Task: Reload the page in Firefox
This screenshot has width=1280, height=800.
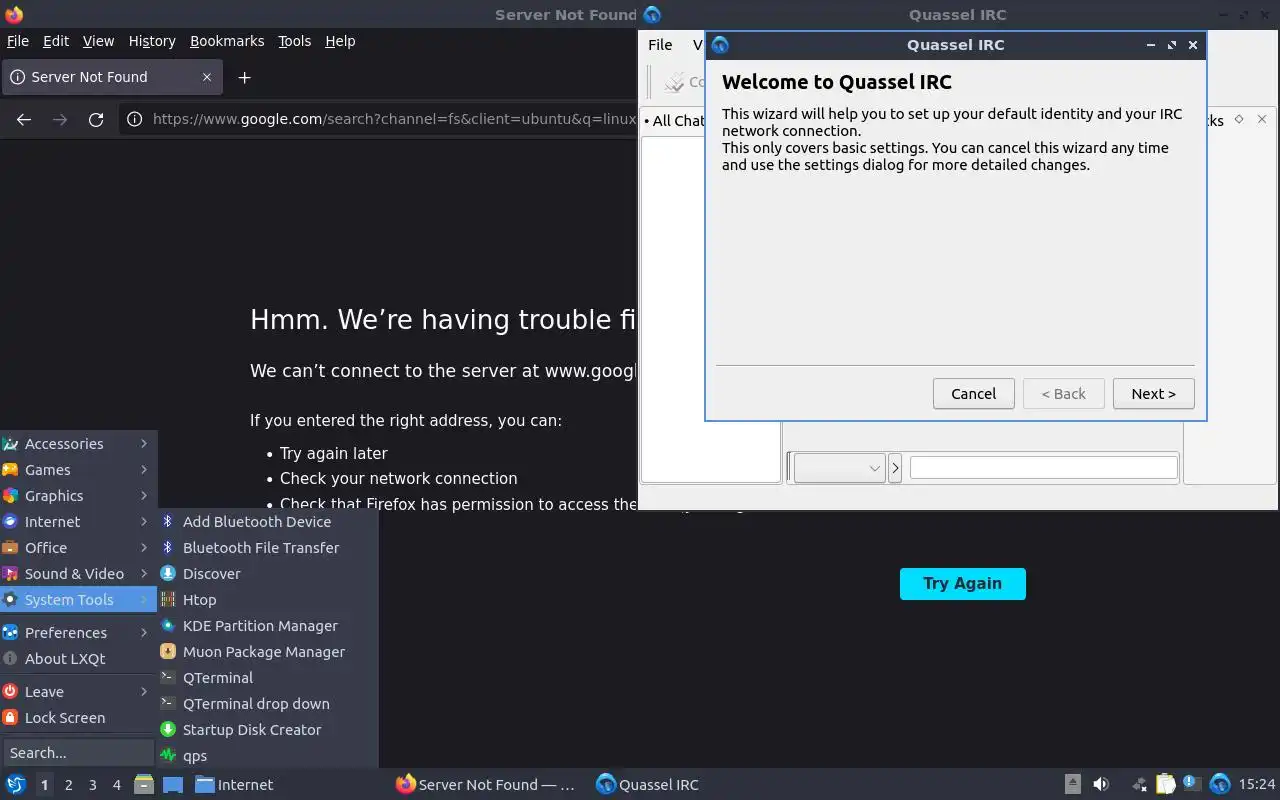Action: point(96,119)
